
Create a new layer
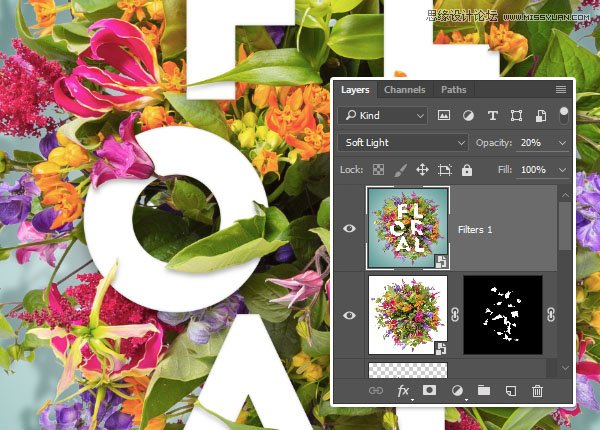pos(511,391)
